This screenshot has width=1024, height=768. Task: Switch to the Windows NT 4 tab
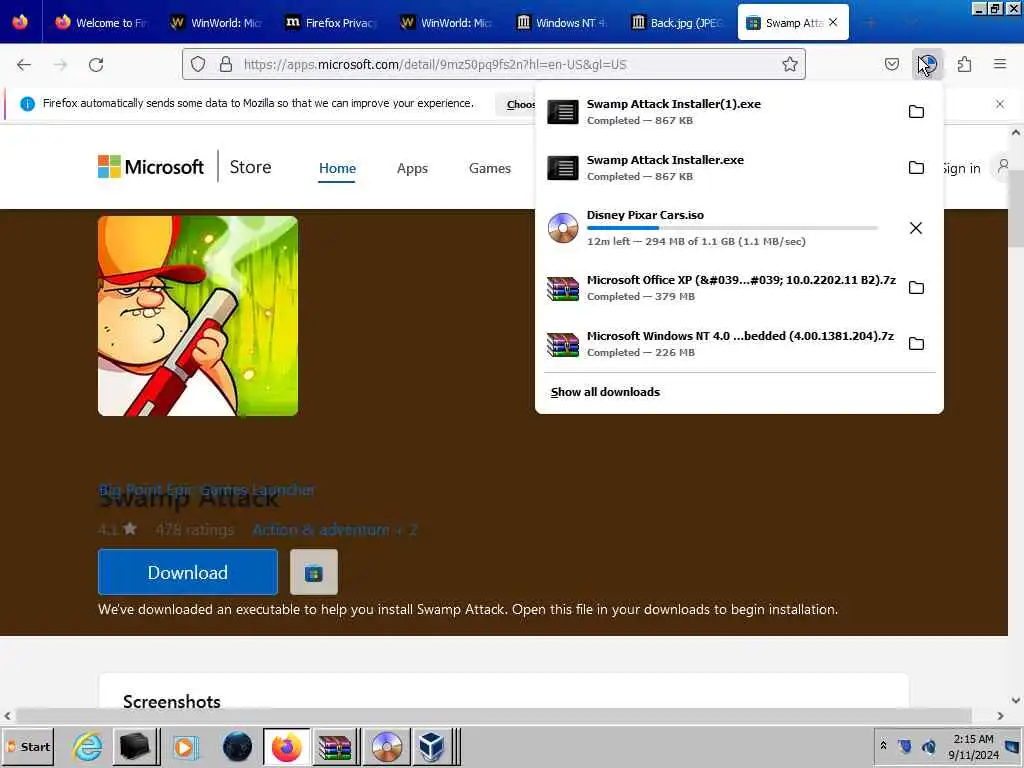[561, 23]
